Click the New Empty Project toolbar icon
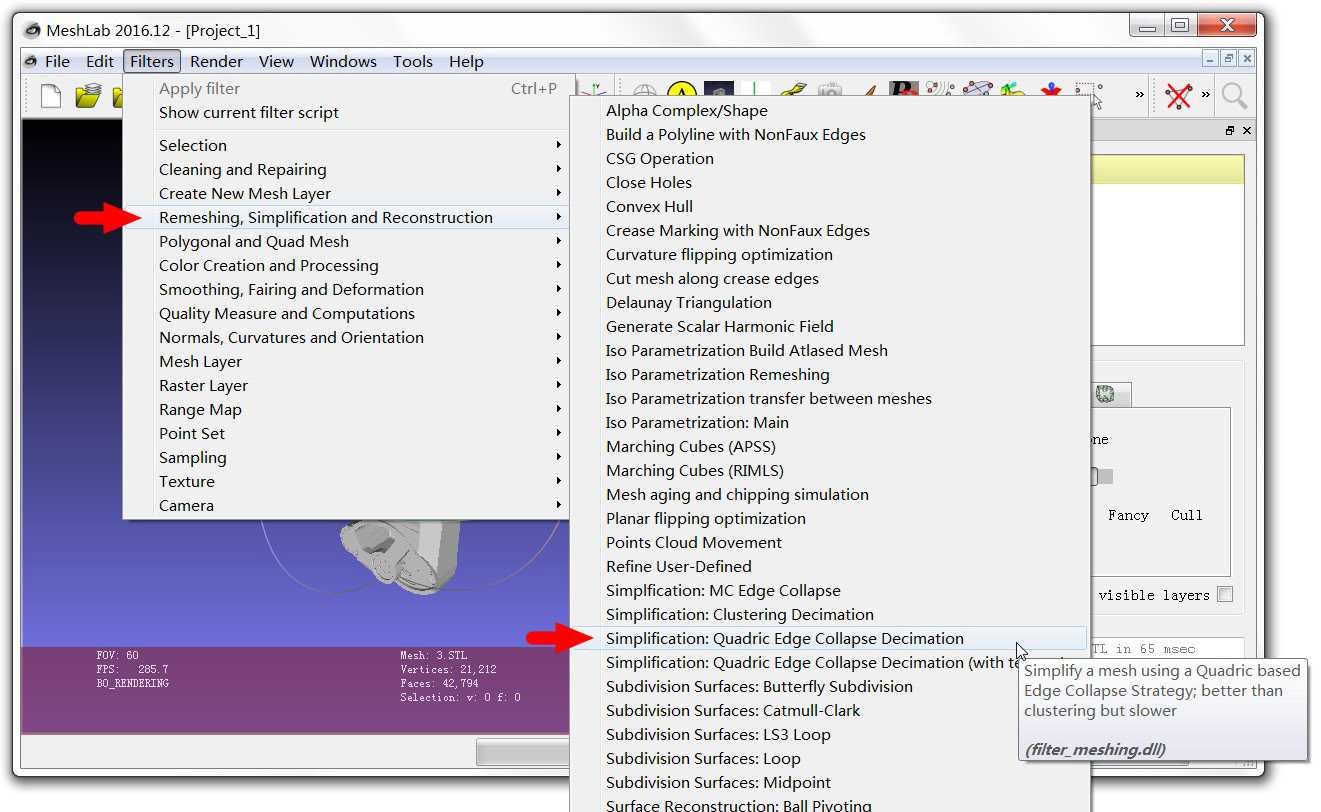Image resolution: width=1321 pixels, height=812 pixels. pos(51,96)
